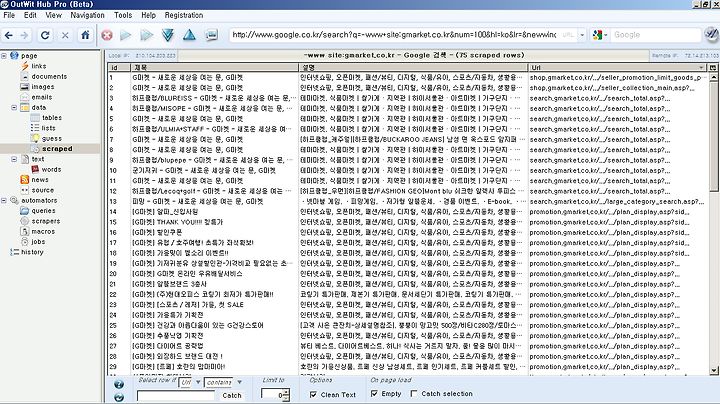The height and width of the screenshot is (404, 720).
Task: Open the View menu
Action: [x=54, y=15]
